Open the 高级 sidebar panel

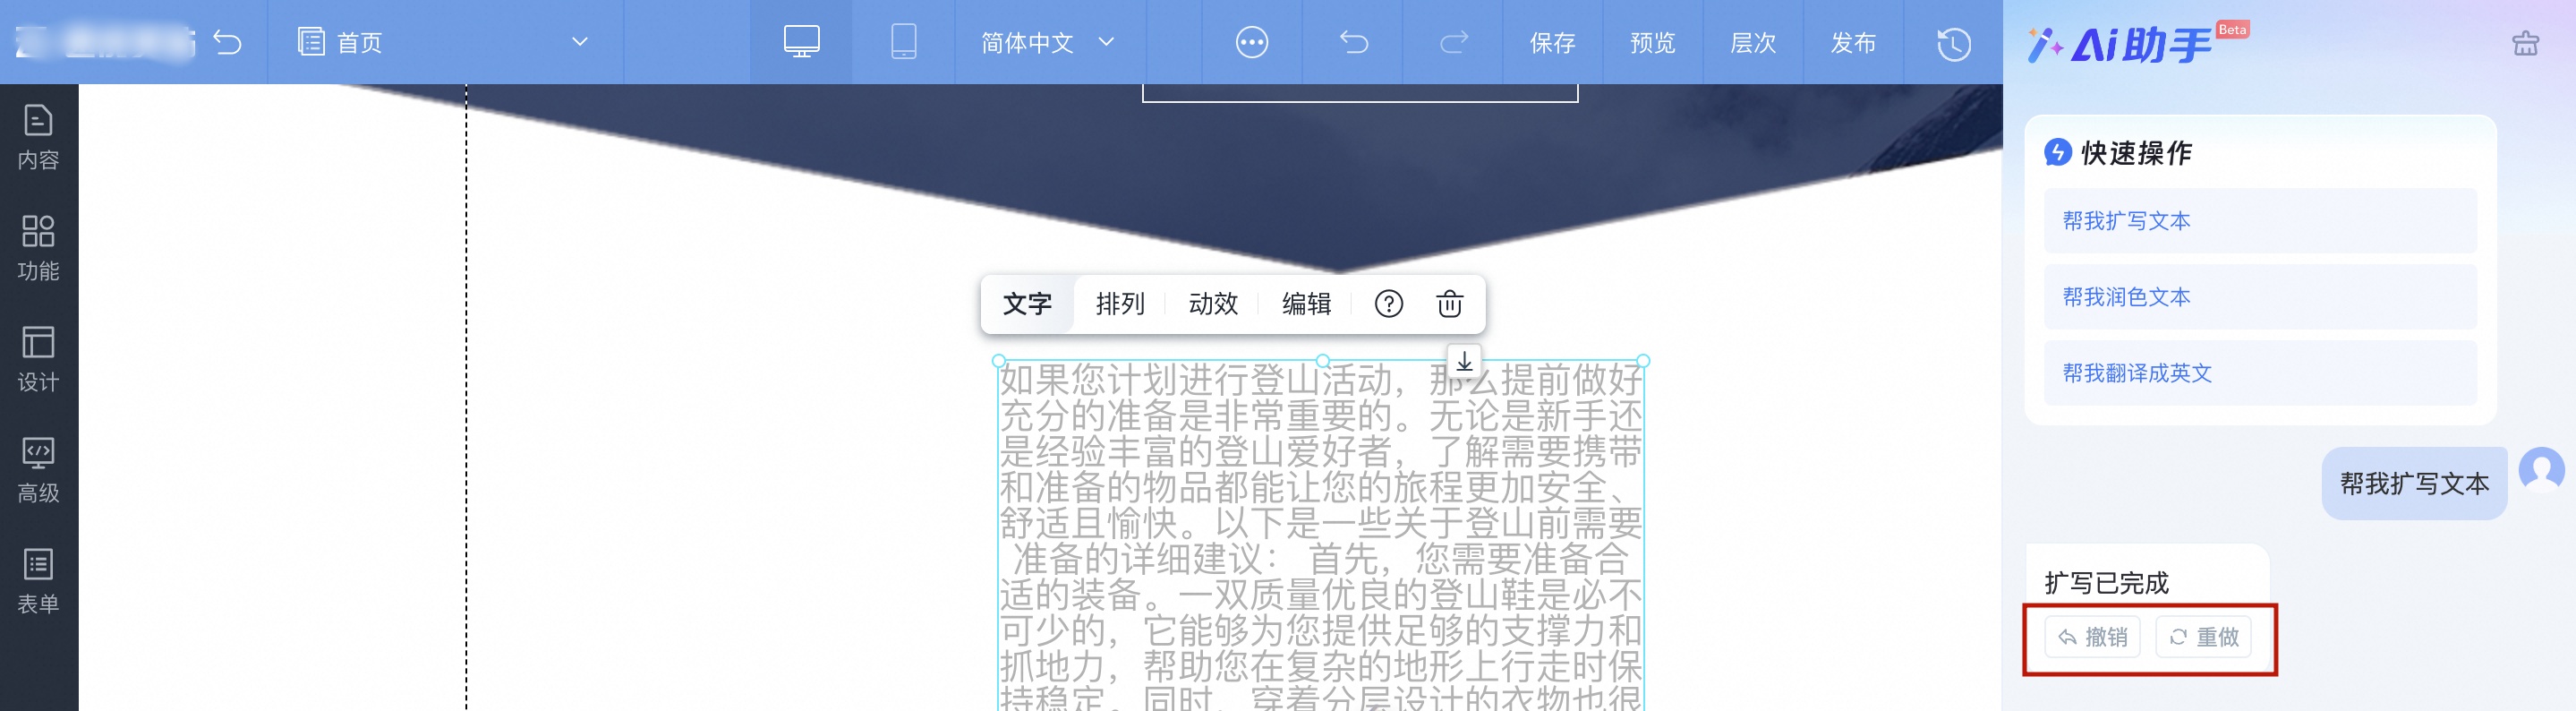pyautogui.click(x=38, y=471)
